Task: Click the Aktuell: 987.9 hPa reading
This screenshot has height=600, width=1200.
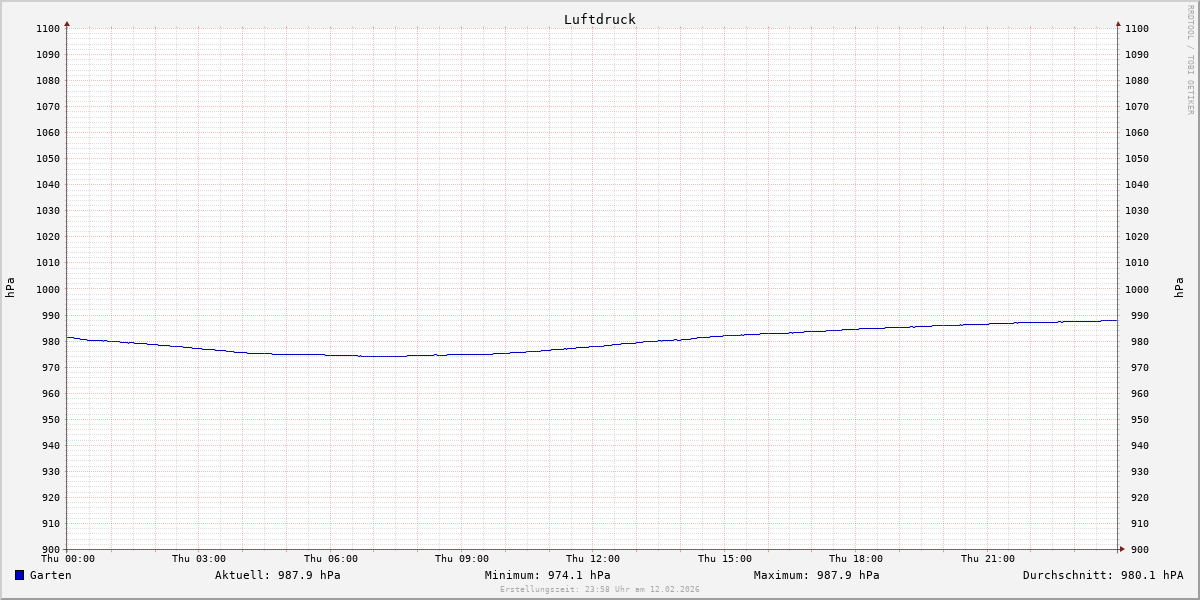Action: pyautogui.click(x=277, y=575)
